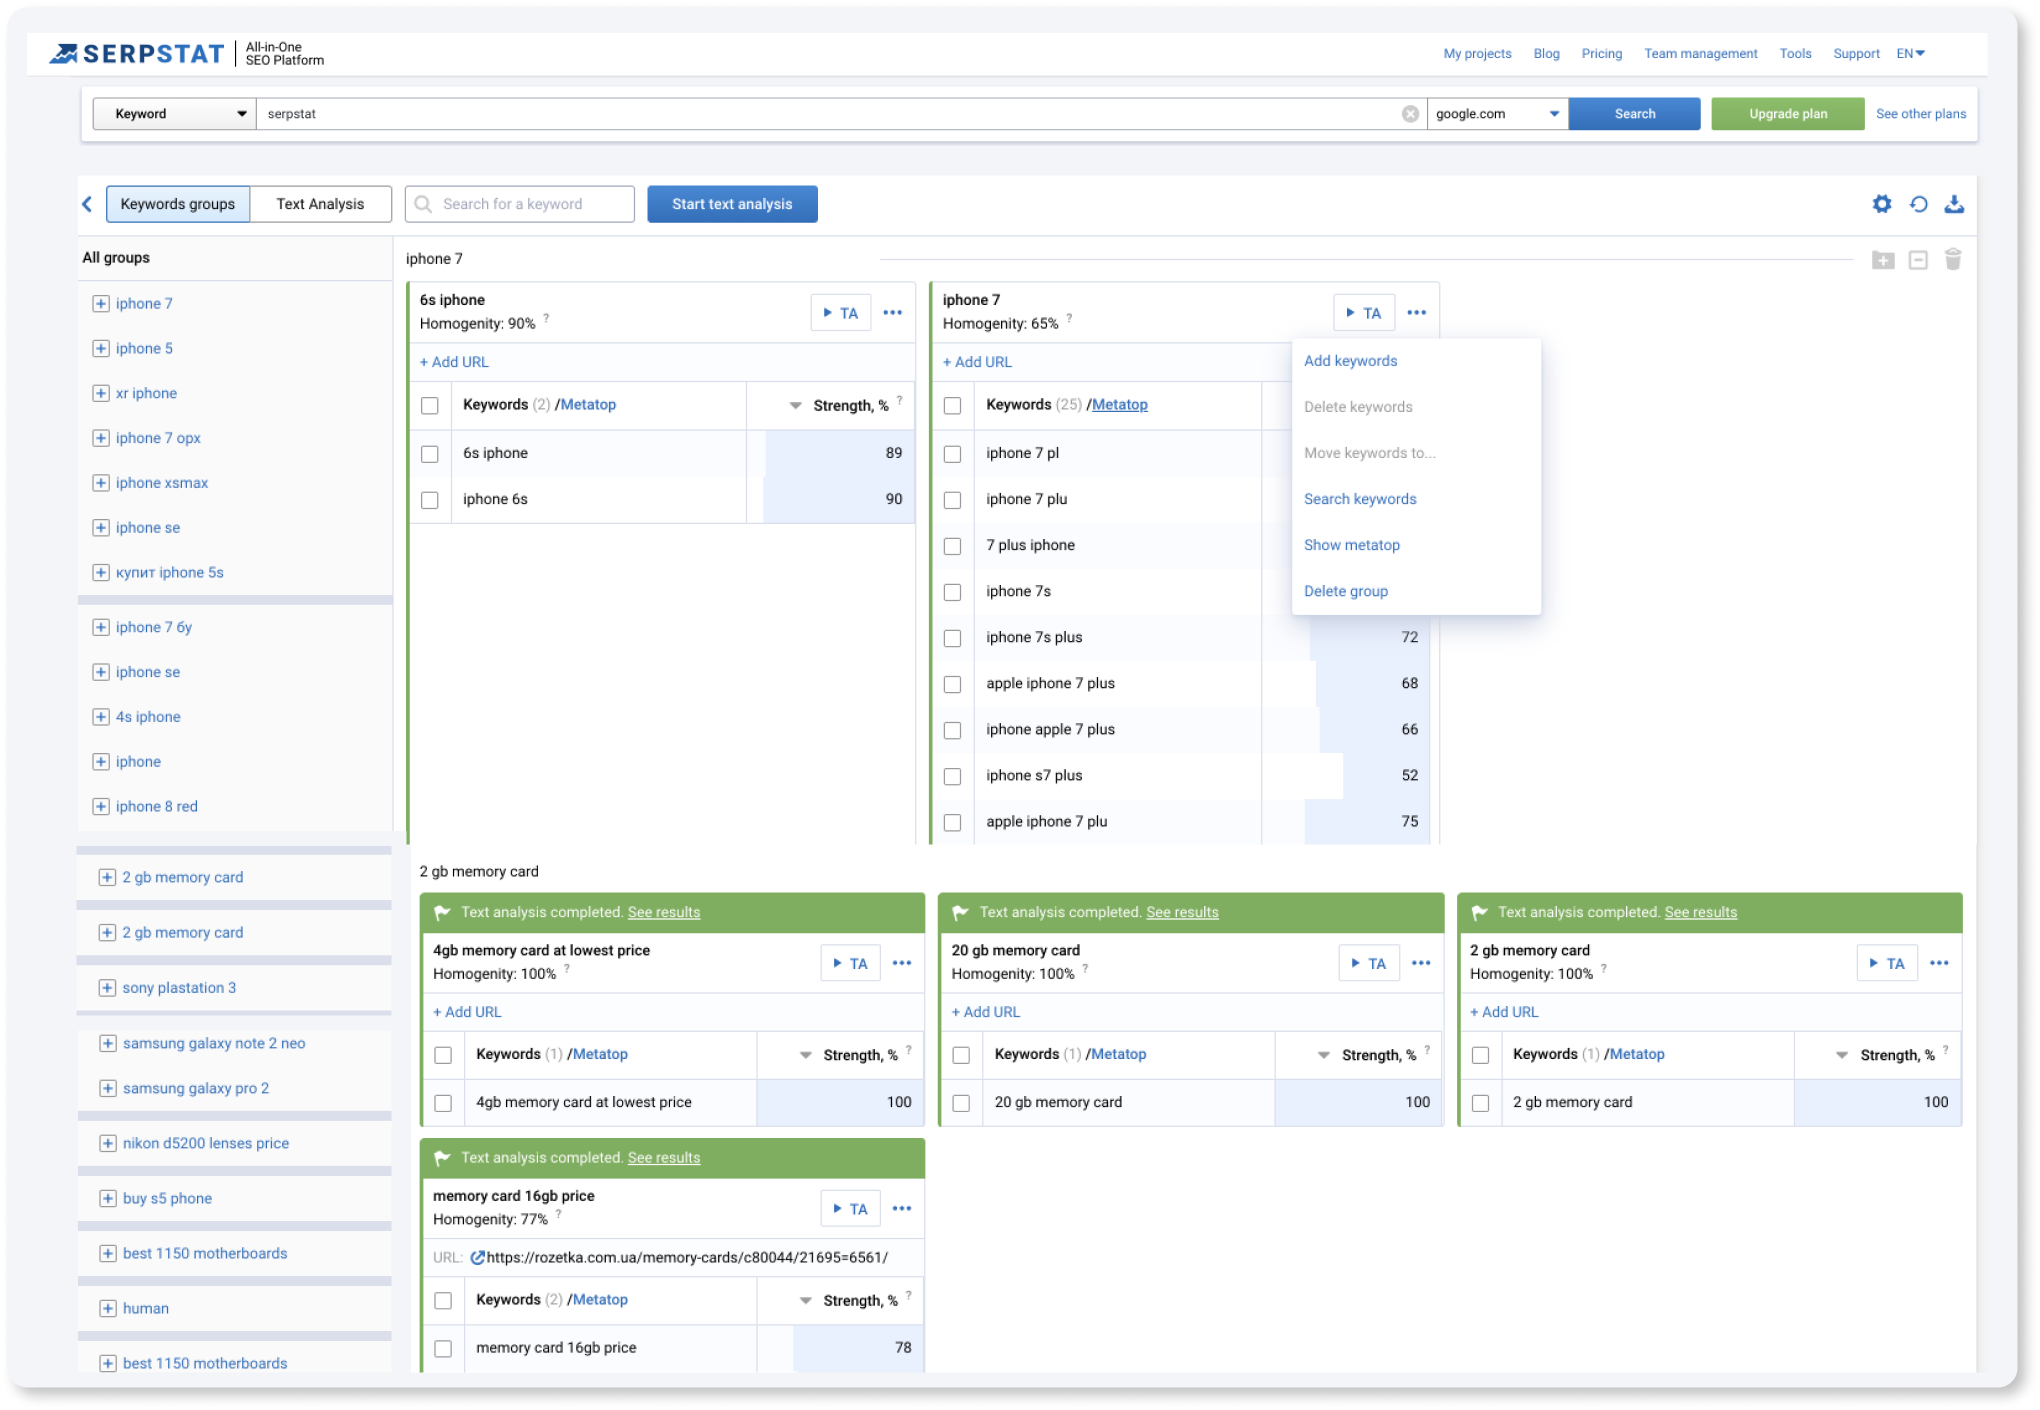The image size is (2040, 1410).
Task: Choose Show metatop menu item
Action: (x=1352, y=545)
